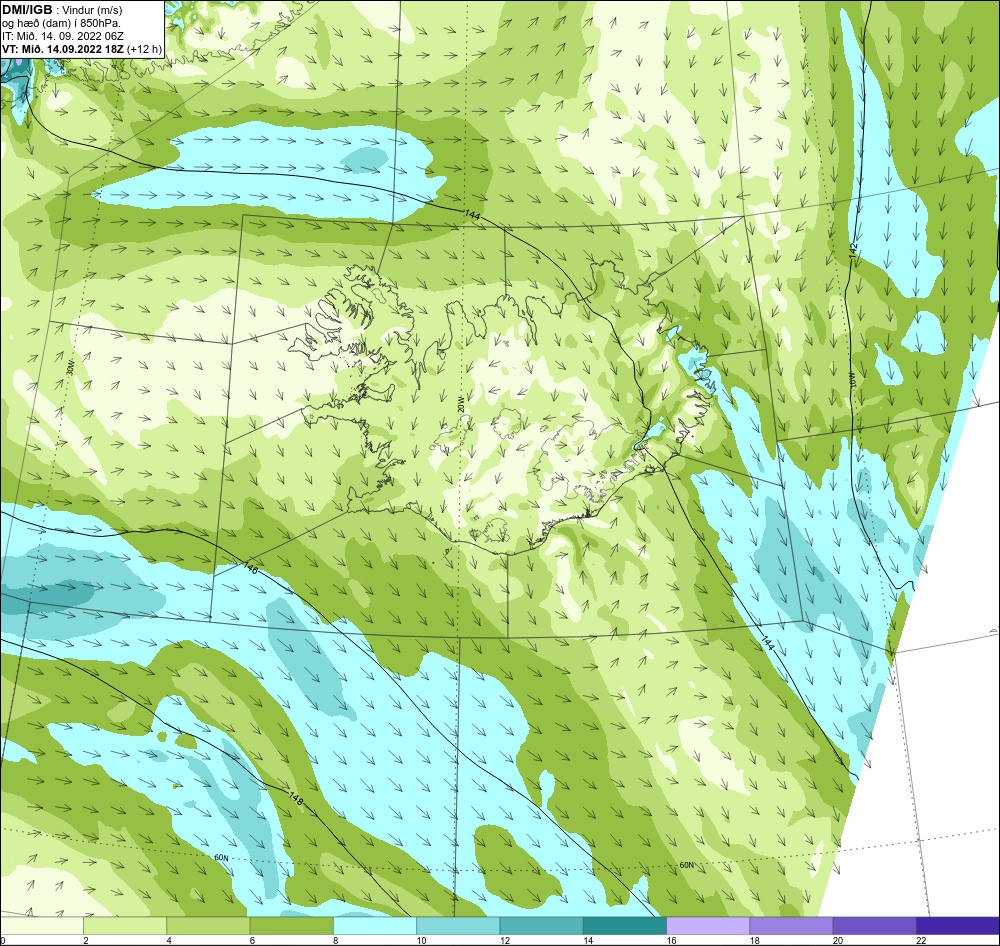Click the 20–22 m/s purple legend swatch
The height and width of the screenshot is (946, 1000).
tap(874, 925)
